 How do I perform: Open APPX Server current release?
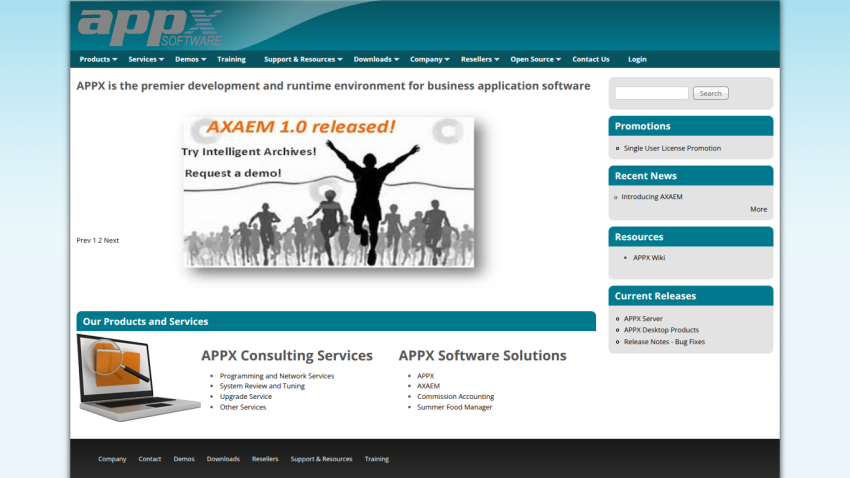[643, 319]
